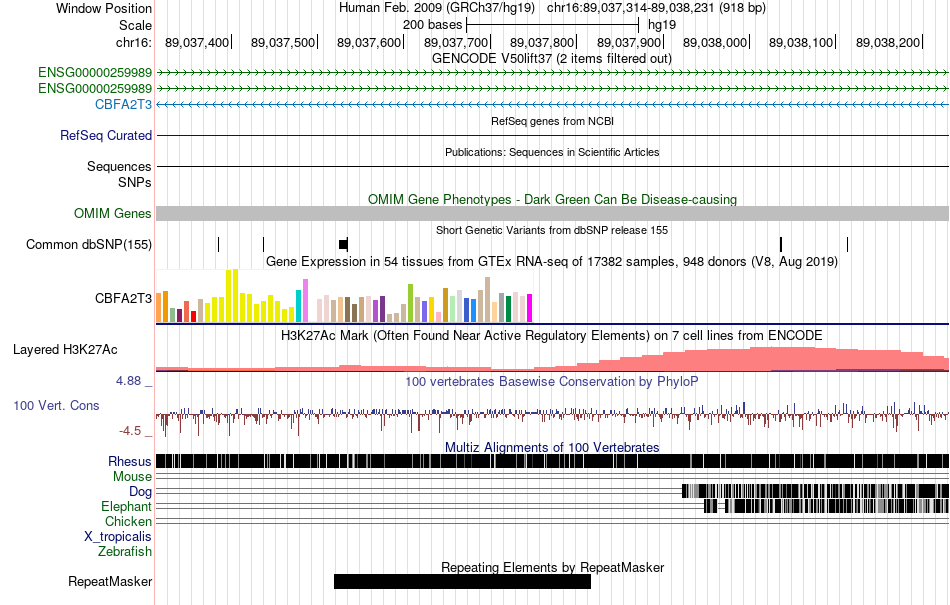
Task: Click the leftmost Common dbSNP variant tick
Action: [x=218, y=244]
